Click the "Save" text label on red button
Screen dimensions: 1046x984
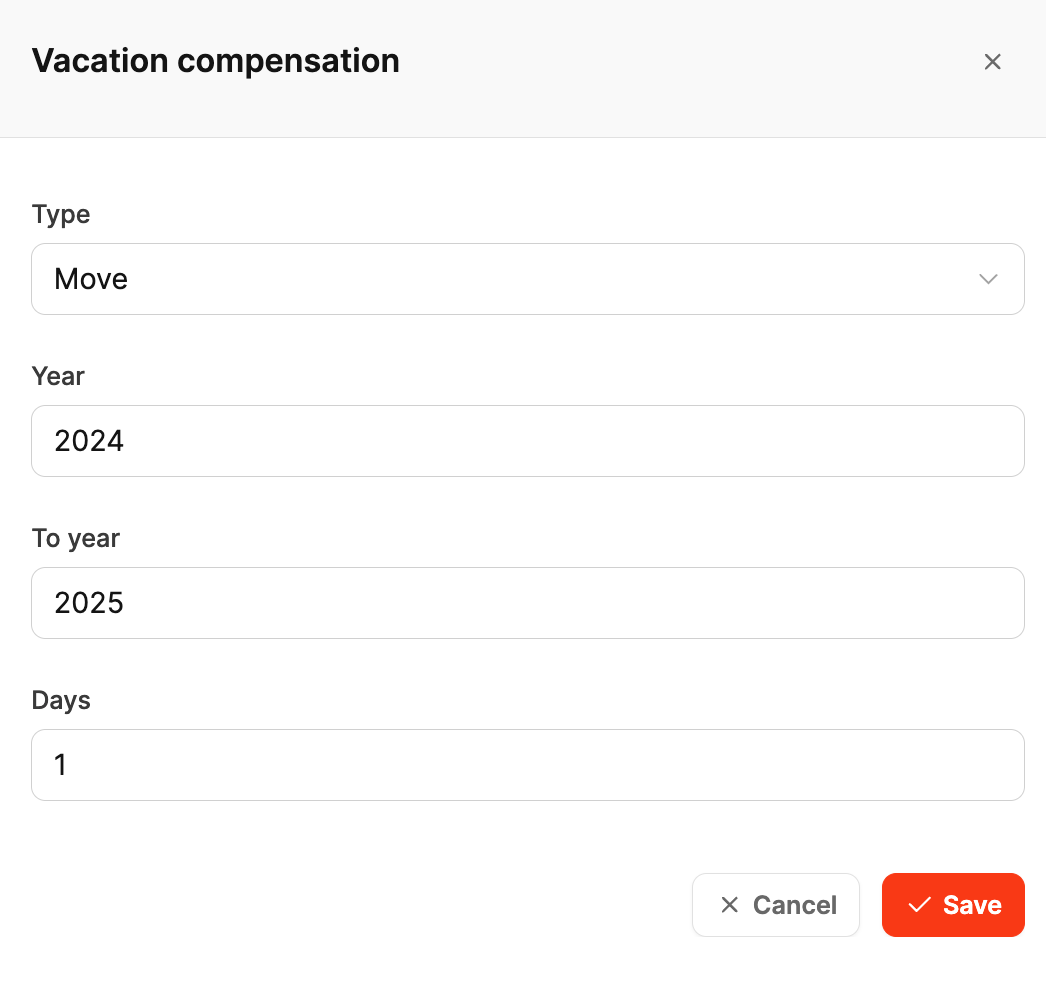click(x=972, y=905)
